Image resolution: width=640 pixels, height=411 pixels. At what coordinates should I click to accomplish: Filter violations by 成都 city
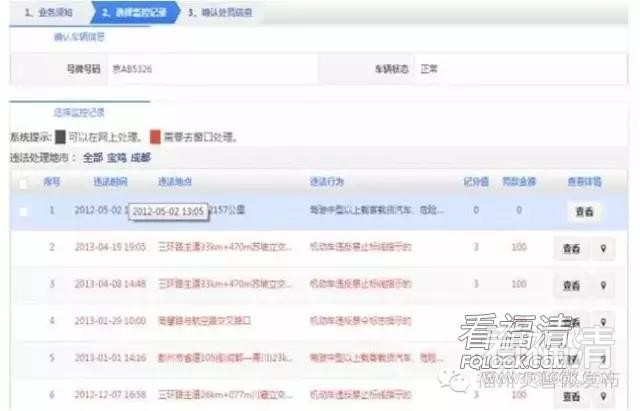[x=141, y=158]
